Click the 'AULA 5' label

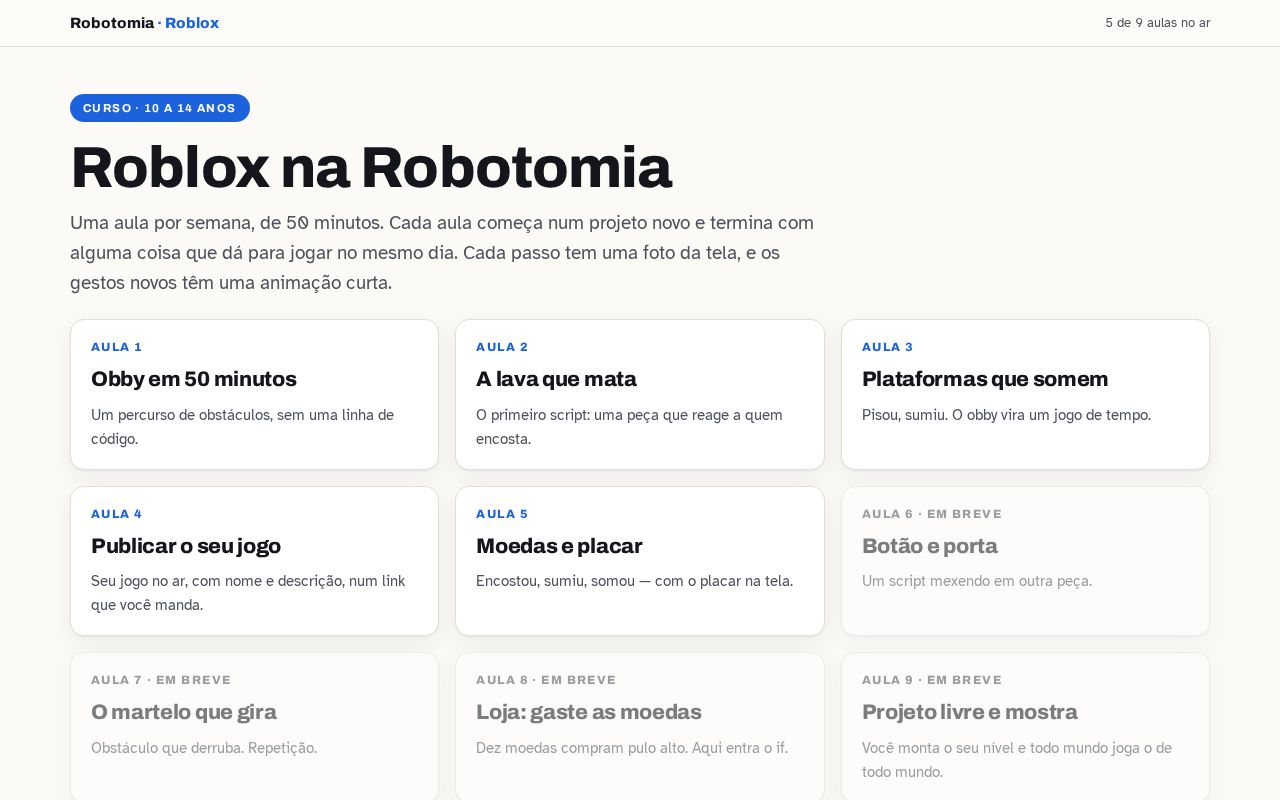[x=502, y=514]
